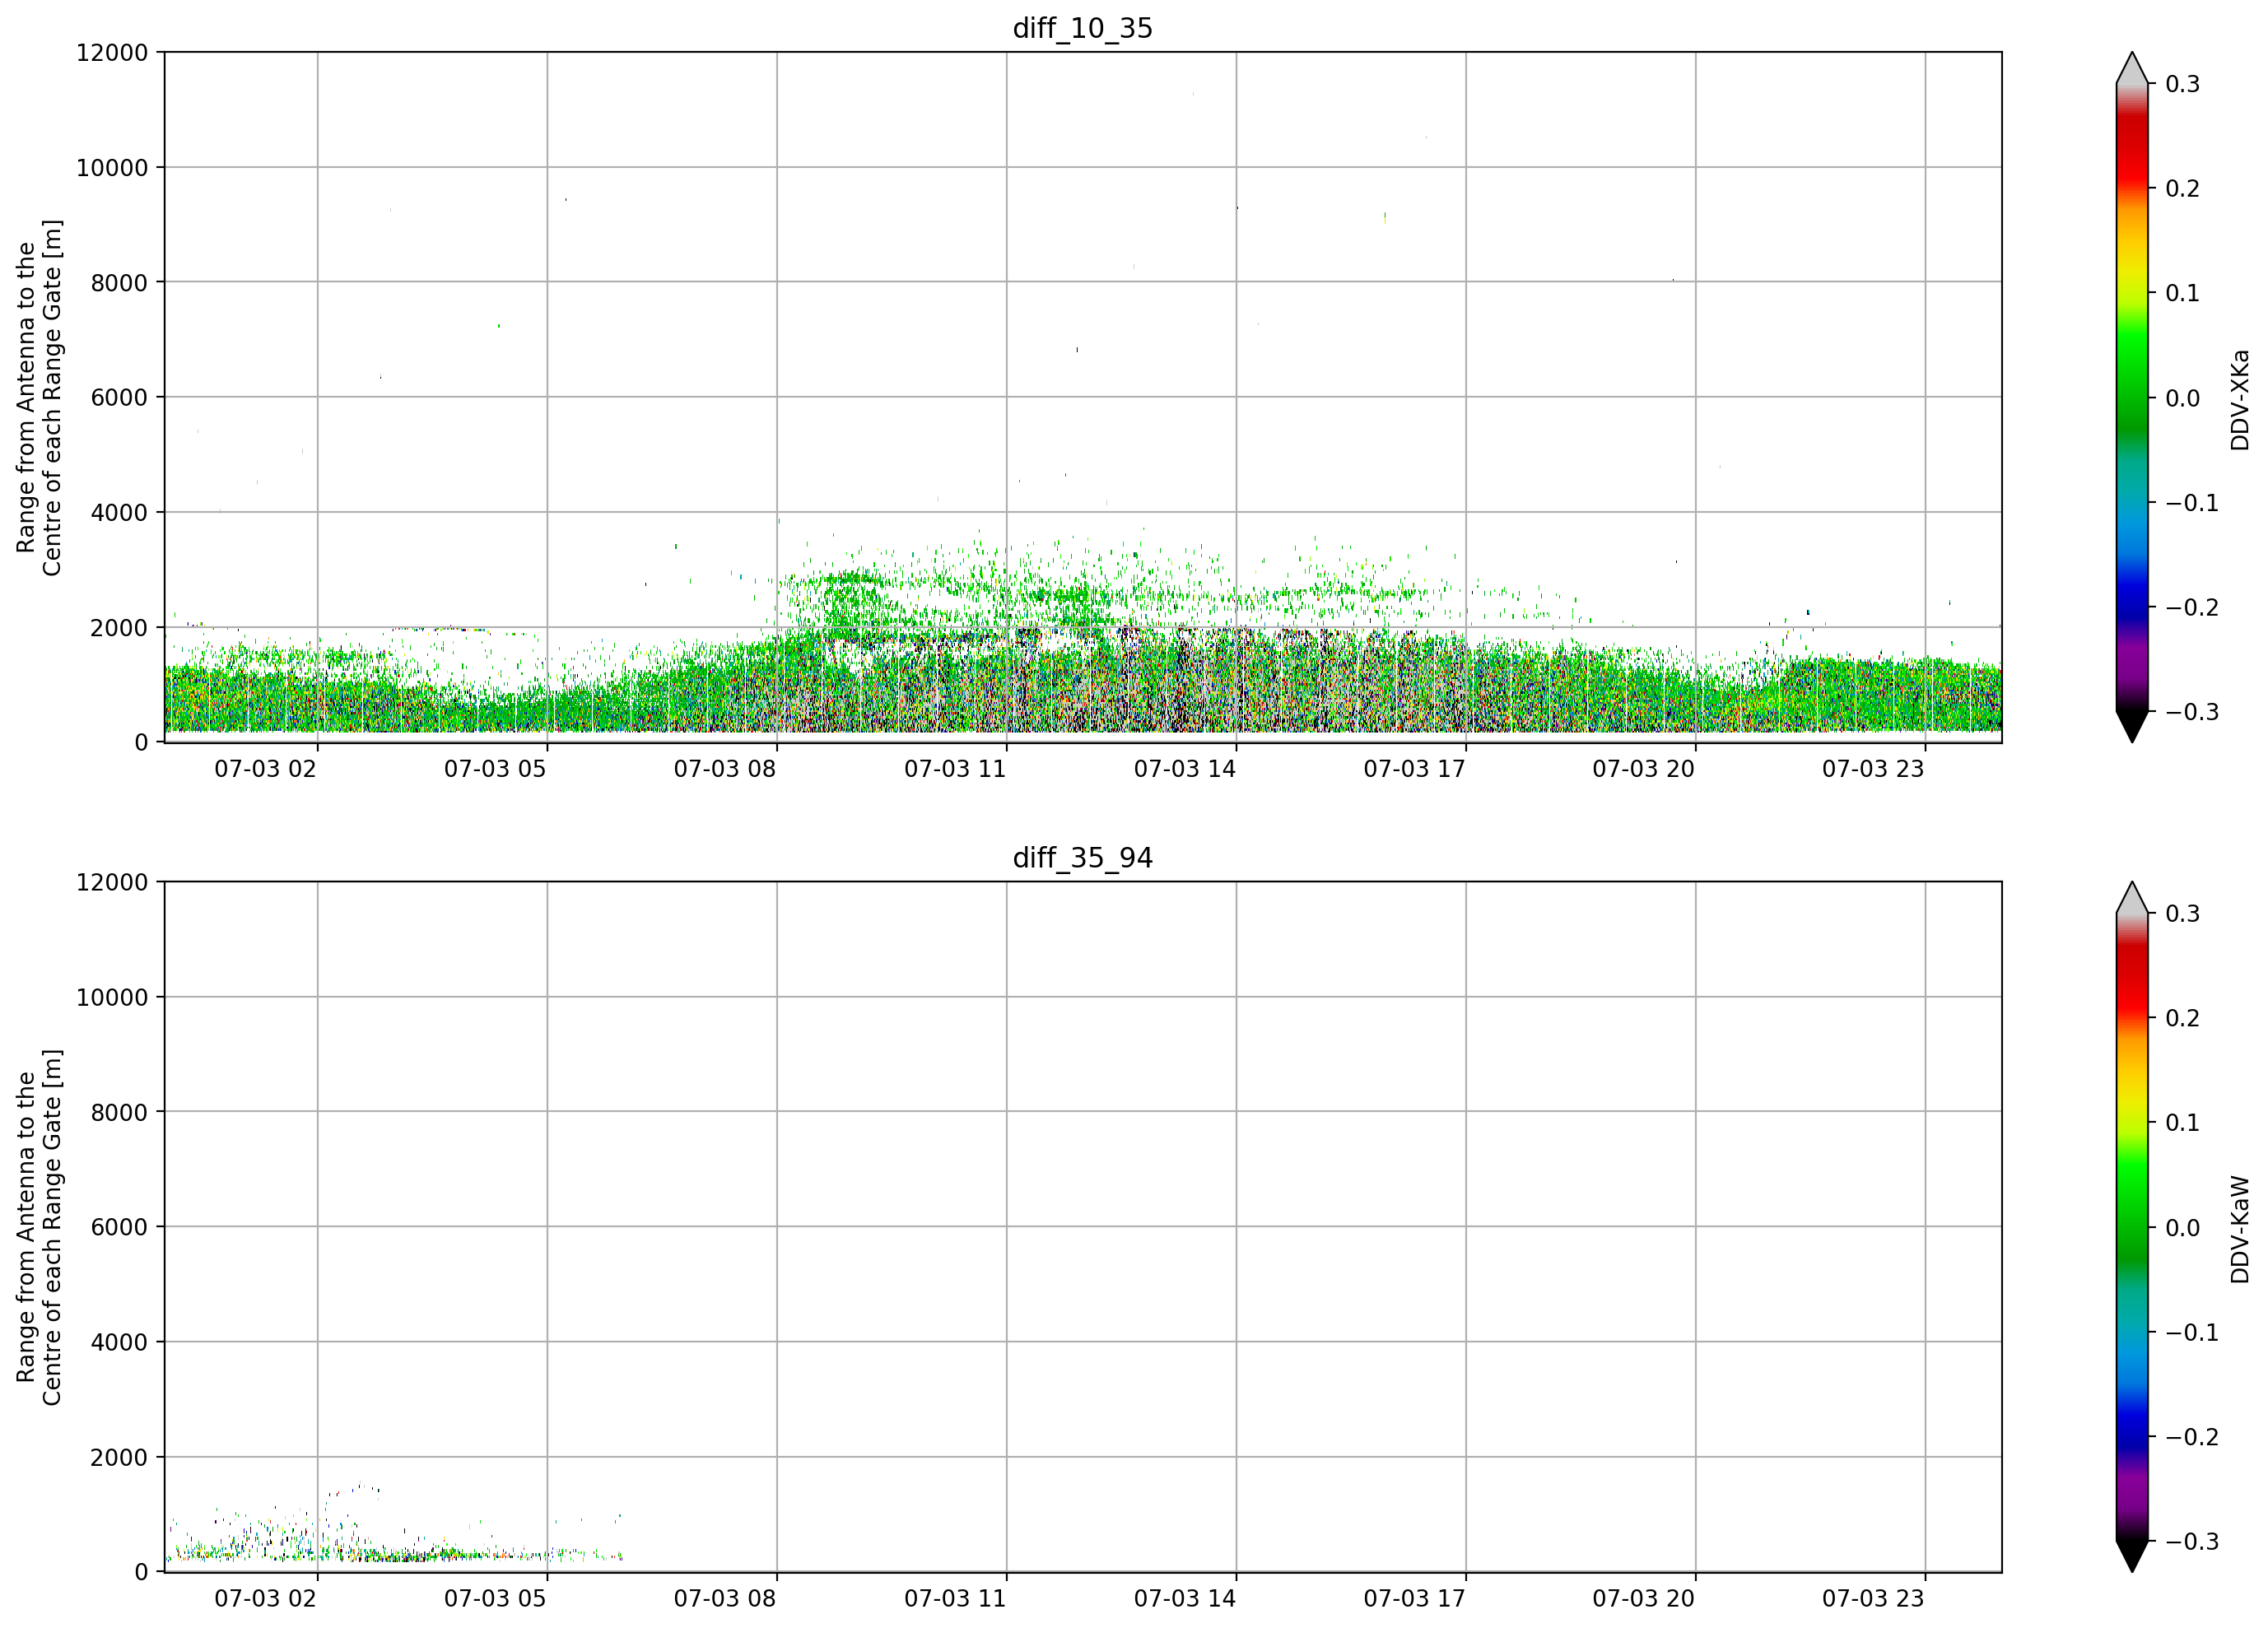
Task: Click the y-axis range label of diff_10_35
Action: pos(39,397)
